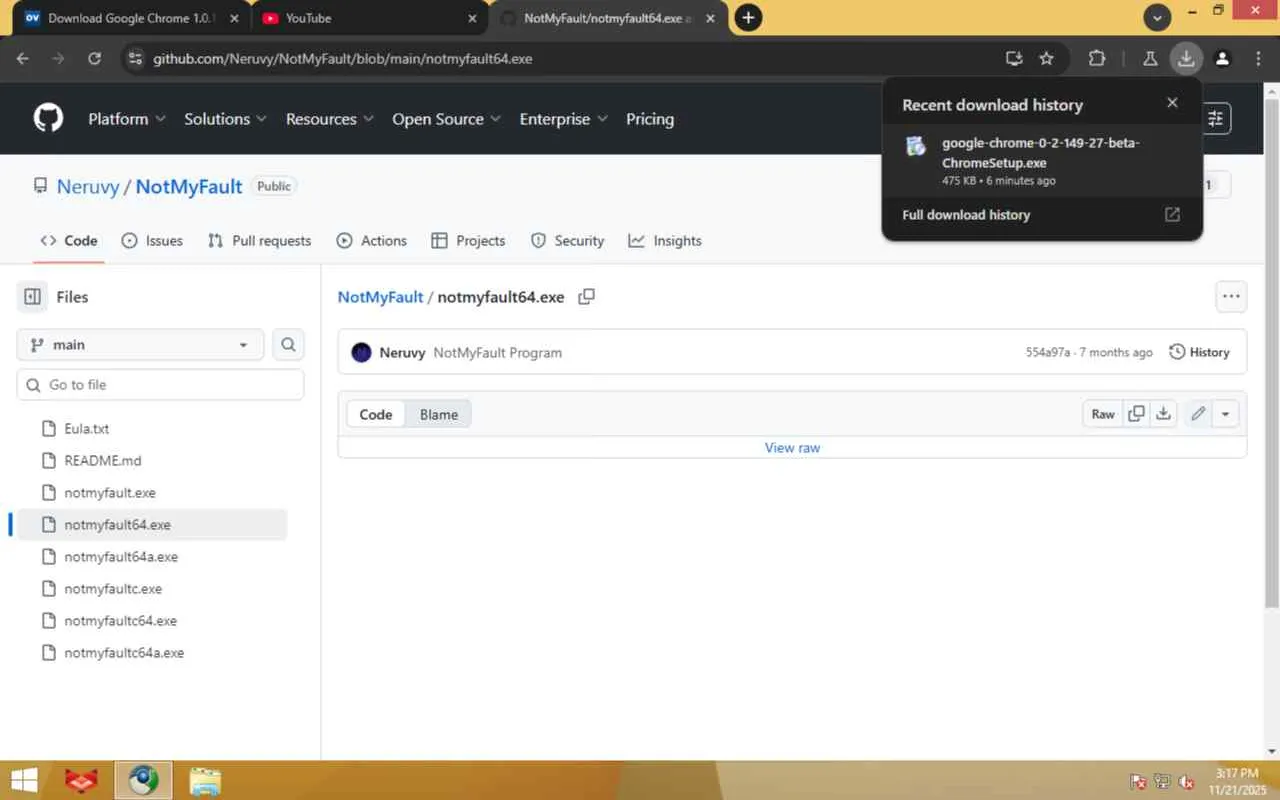Open the Security tab
The height and width of the screenshot is (800, 1280).
tap(567, 241)
